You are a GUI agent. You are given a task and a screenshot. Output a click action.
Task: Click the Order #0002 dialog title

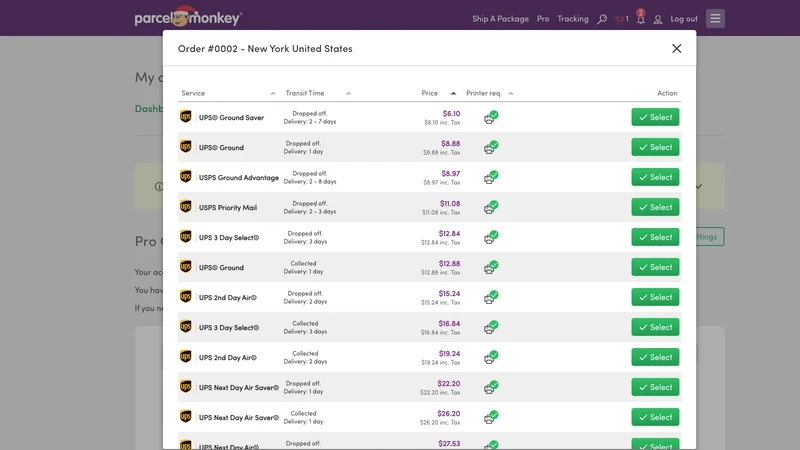tap(265, 48)
